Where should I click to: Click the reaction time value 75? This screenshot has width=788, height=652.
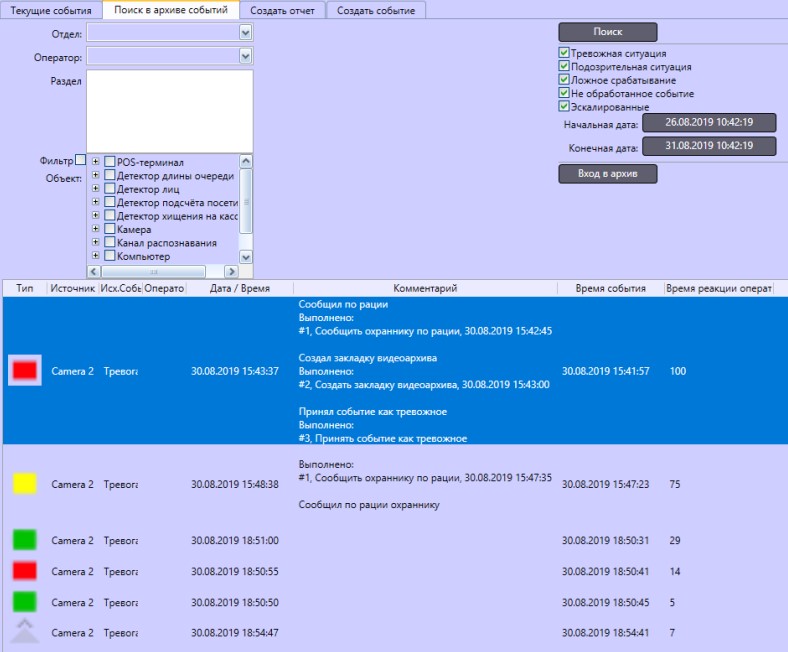[x=675, y=484]
